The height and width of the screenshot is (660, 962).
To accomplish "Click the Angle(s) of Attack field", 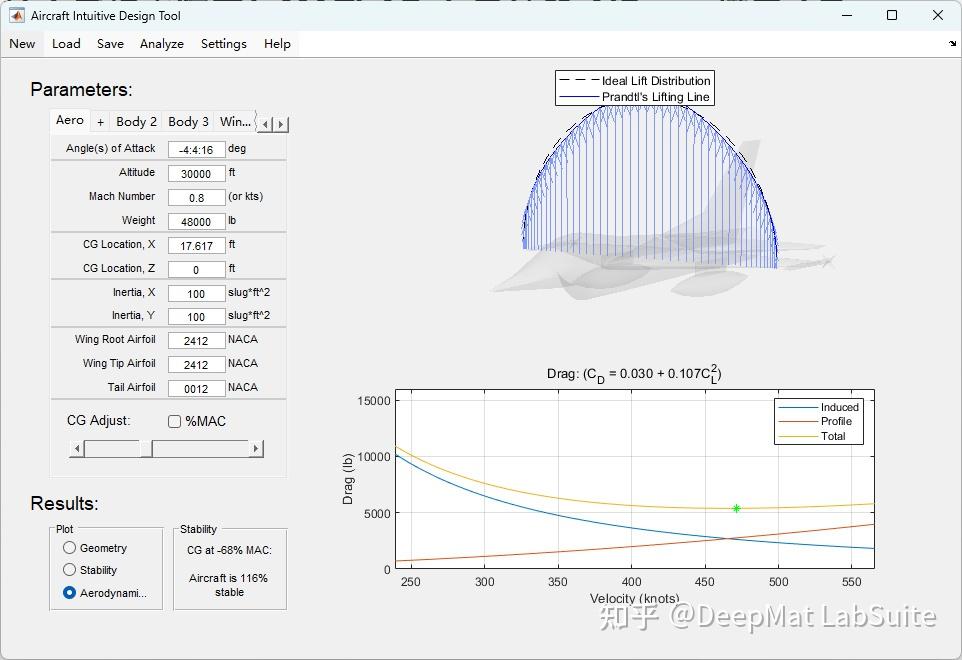I will [196, 150].
